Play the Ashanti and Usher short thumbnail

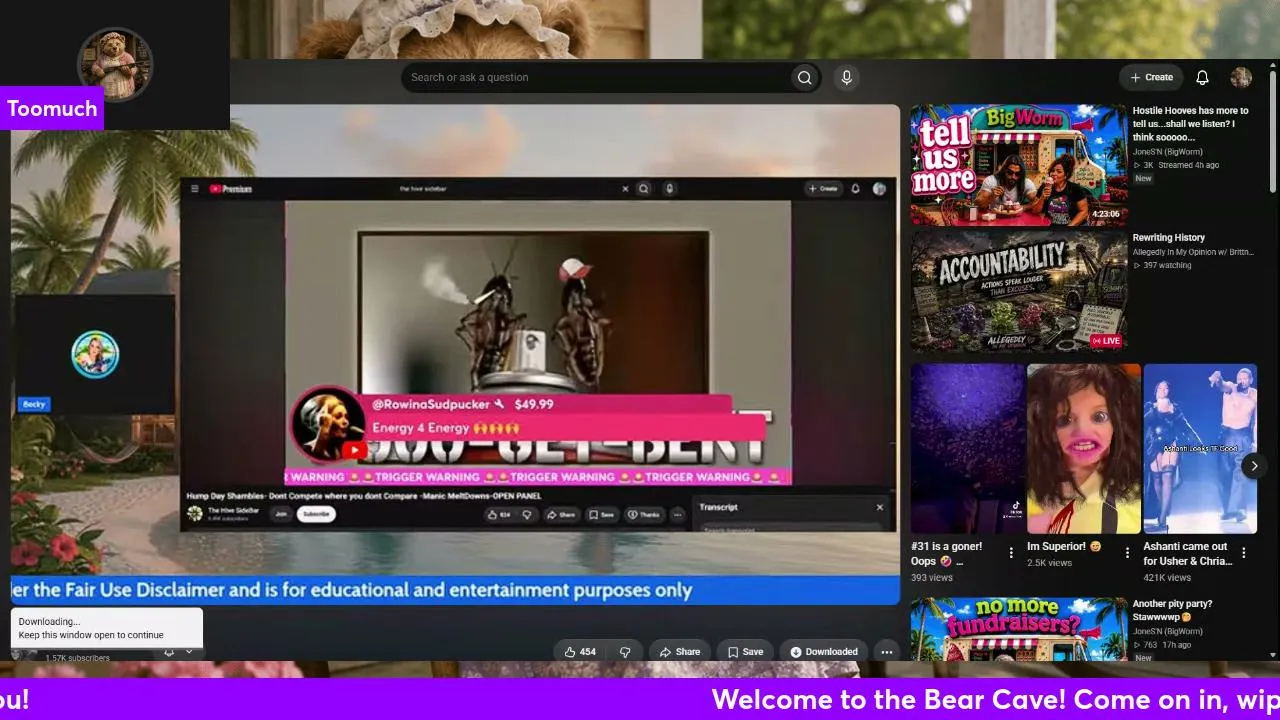click(x=1200, y=448)
